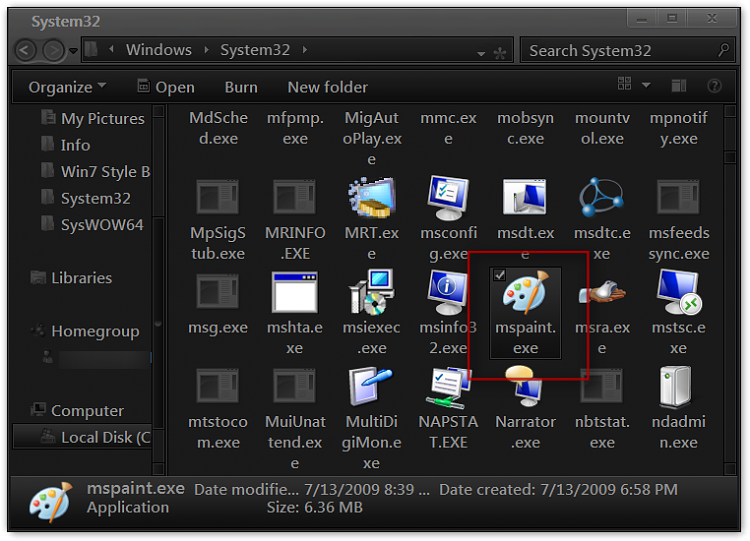Click the arrow left of Windows breadcrumb

[111, 49]
